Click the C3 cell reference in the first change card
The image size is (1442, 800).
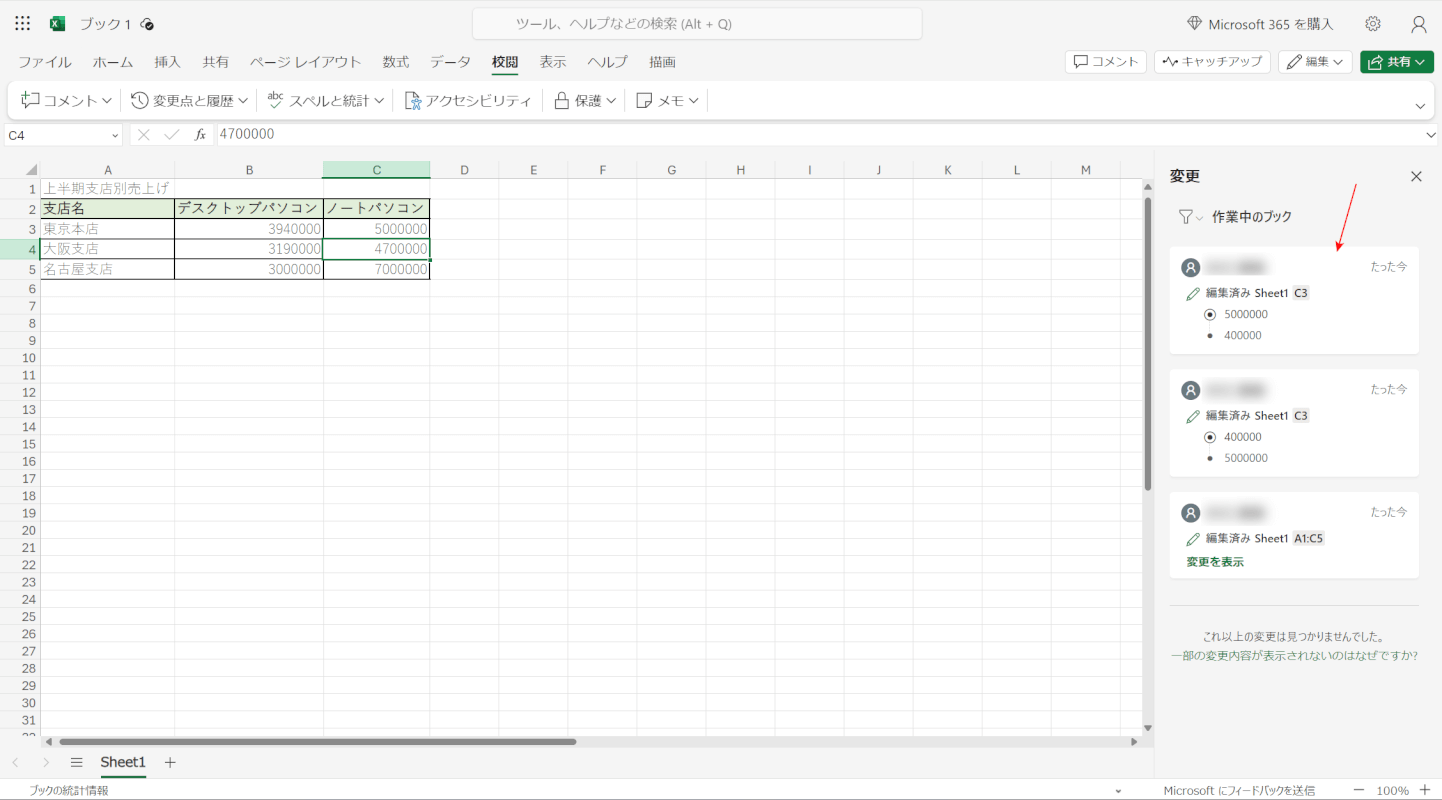coord(1301,293)
